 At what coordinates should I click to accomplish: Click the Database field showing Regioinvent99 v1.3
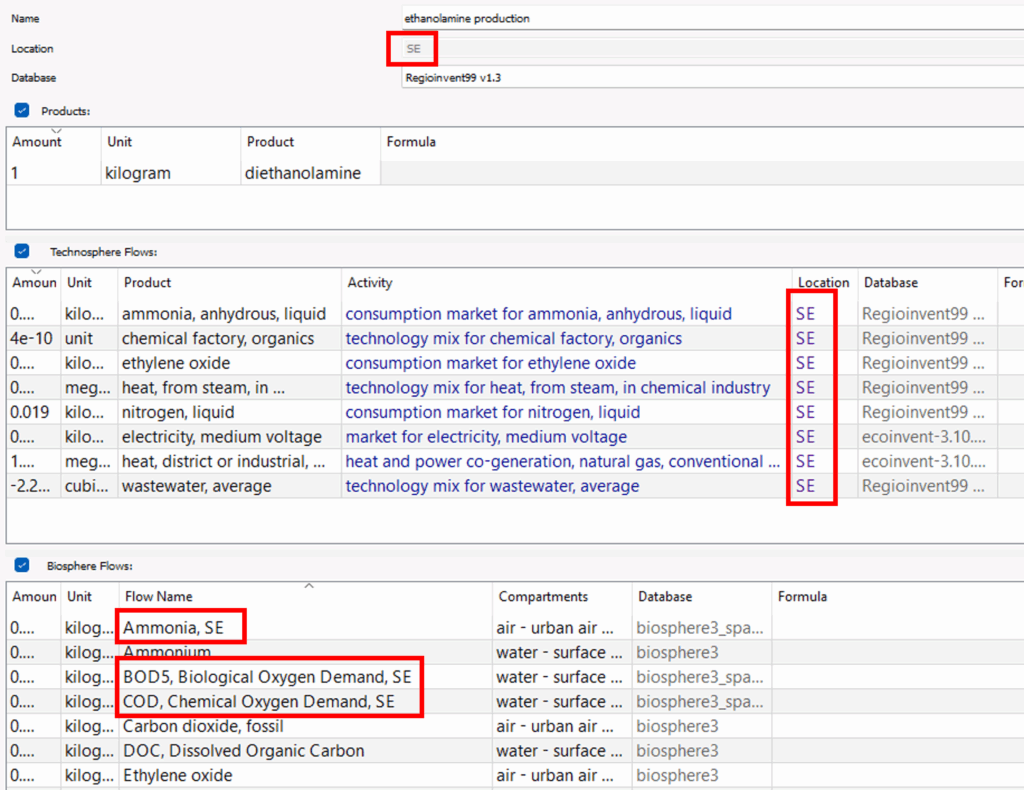(712, 78)
